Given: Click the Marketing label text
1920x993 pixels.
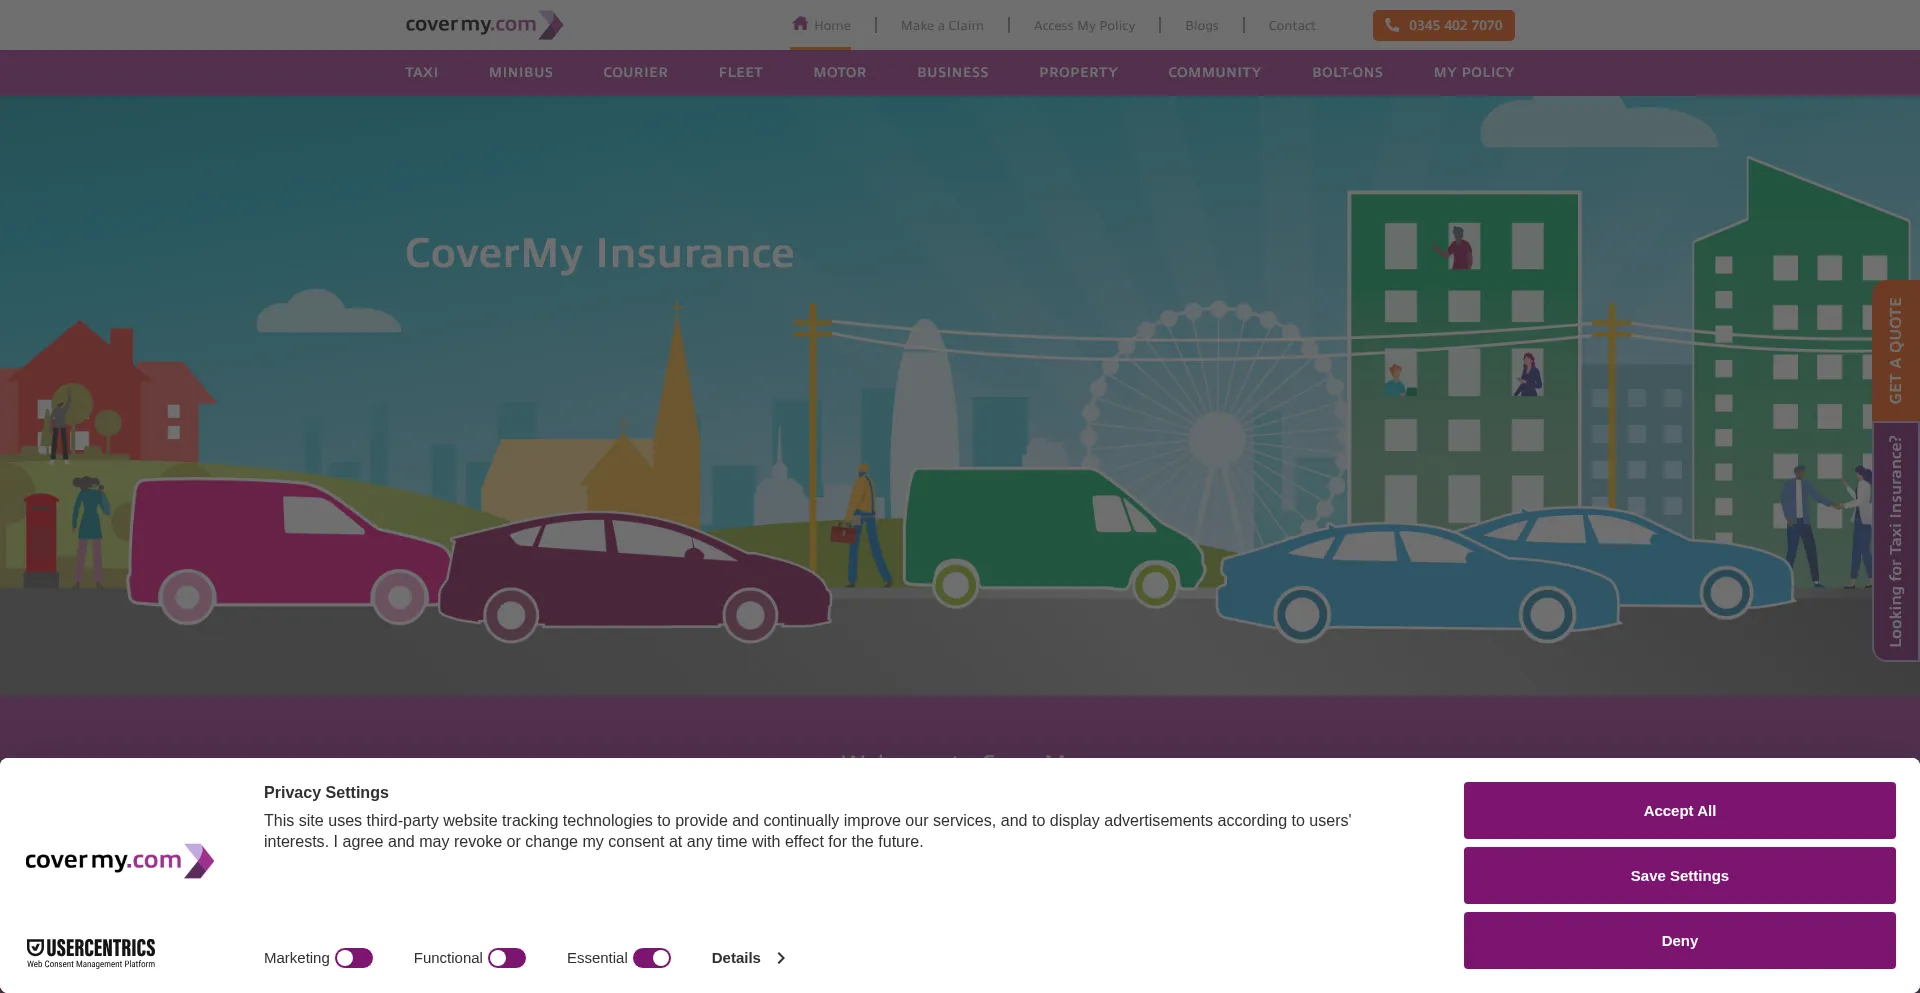Looking at the screenshot, I should click(296, 958).
